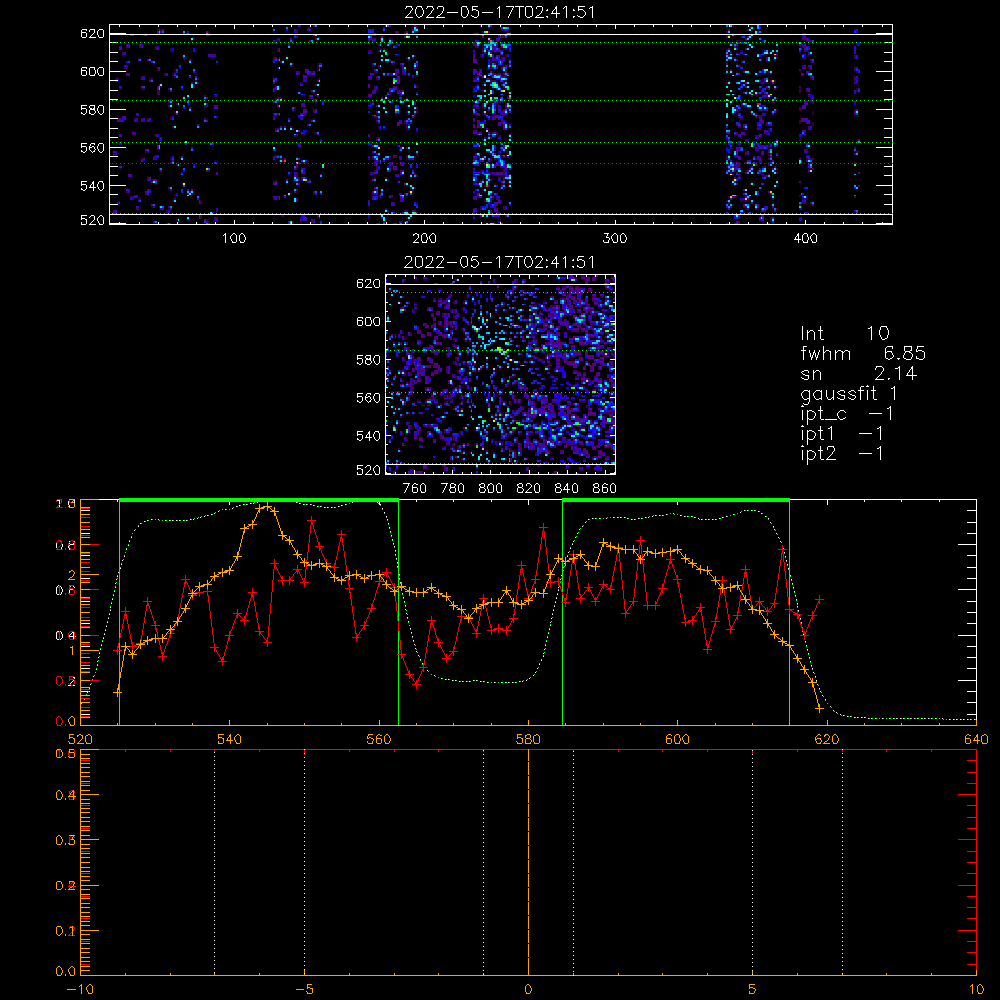
Task: Click x-axis label 0 of the bottom plot
Action: tap(528, 989)
